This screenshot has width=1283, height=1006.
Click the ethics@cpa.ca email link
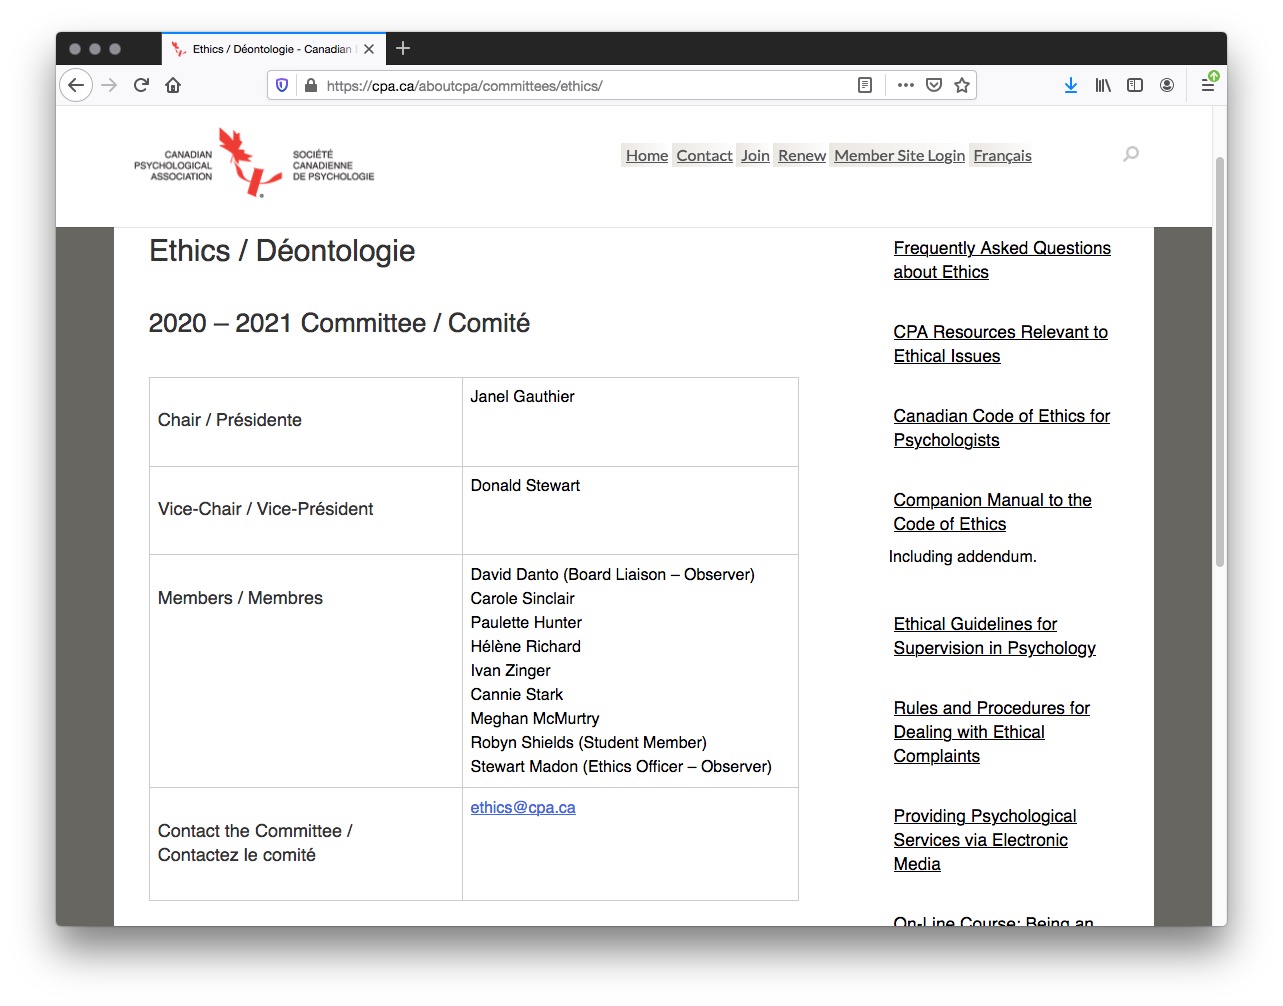523,807
